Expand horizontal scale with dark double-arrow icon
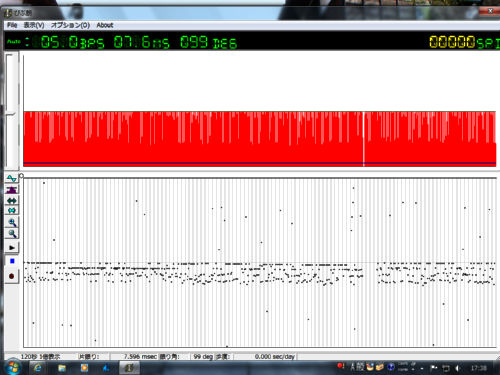This screenshot has height=375, width=500. click(x=12, y=201)
